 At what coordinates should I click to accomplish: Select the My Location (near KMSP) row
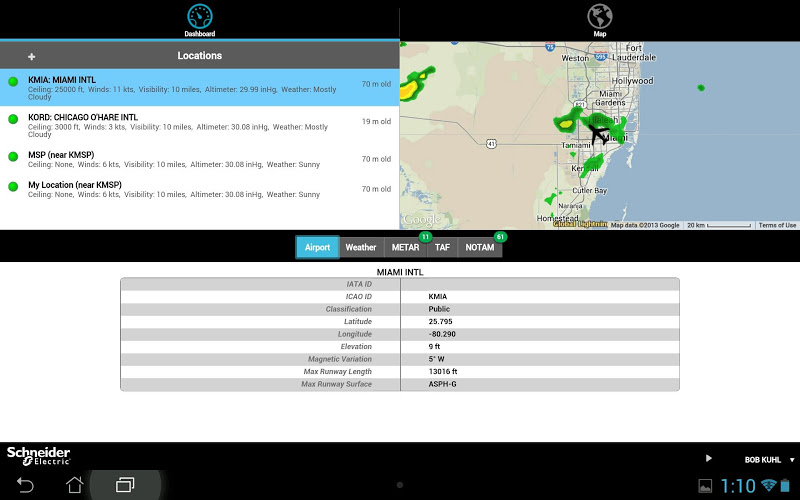199,189
